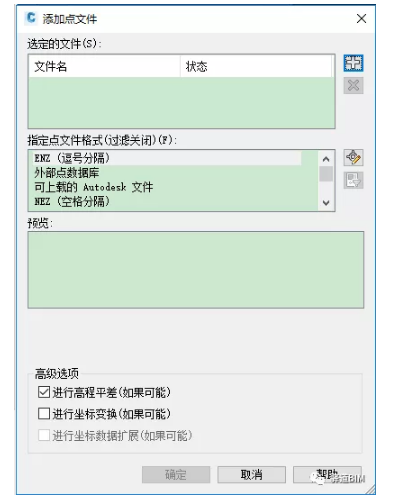This screenshot has width=398, height=502.
Task: Click the disabled 进行坐标数据扩展 checkbox
Action: (x=44, y=435)
